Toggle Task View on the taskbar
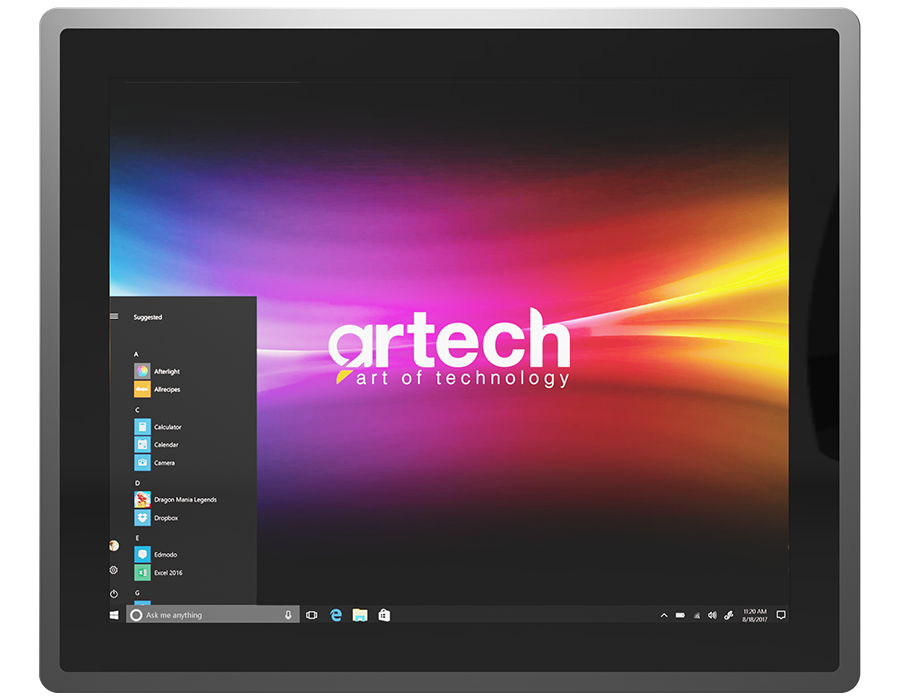Viewport: 900px width, 700px height. coord(311,615)
